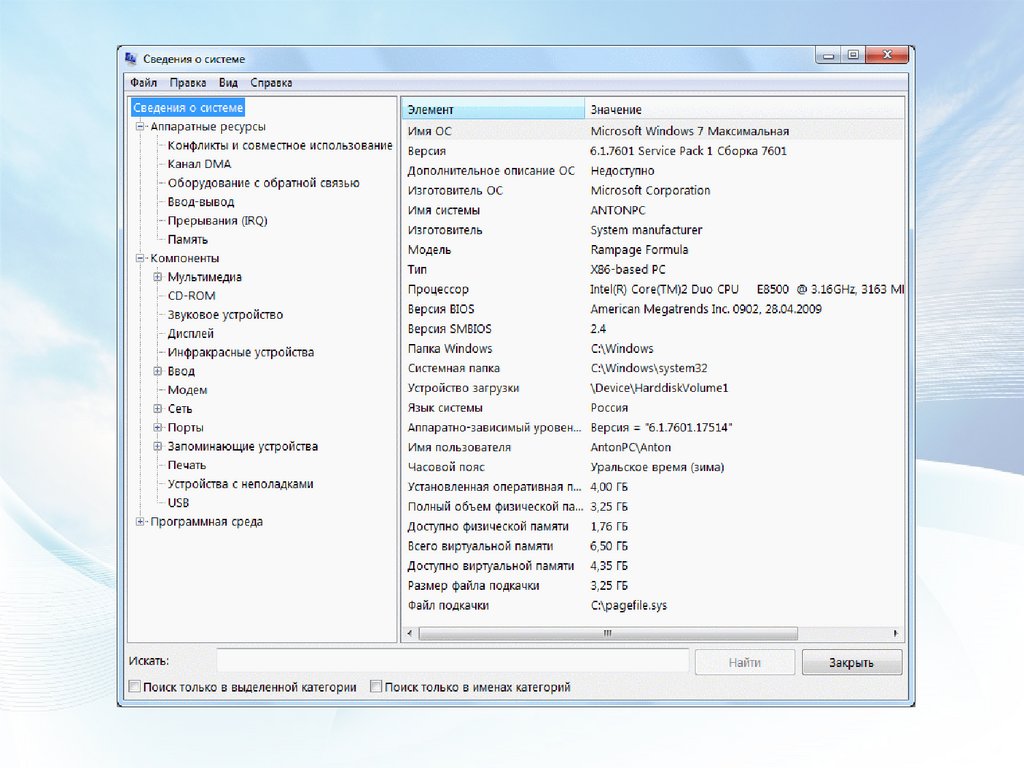Click the horizontal scrollbar thumb
The width and height of the screenshot is (1024, 768).
(x=607, y=633)
